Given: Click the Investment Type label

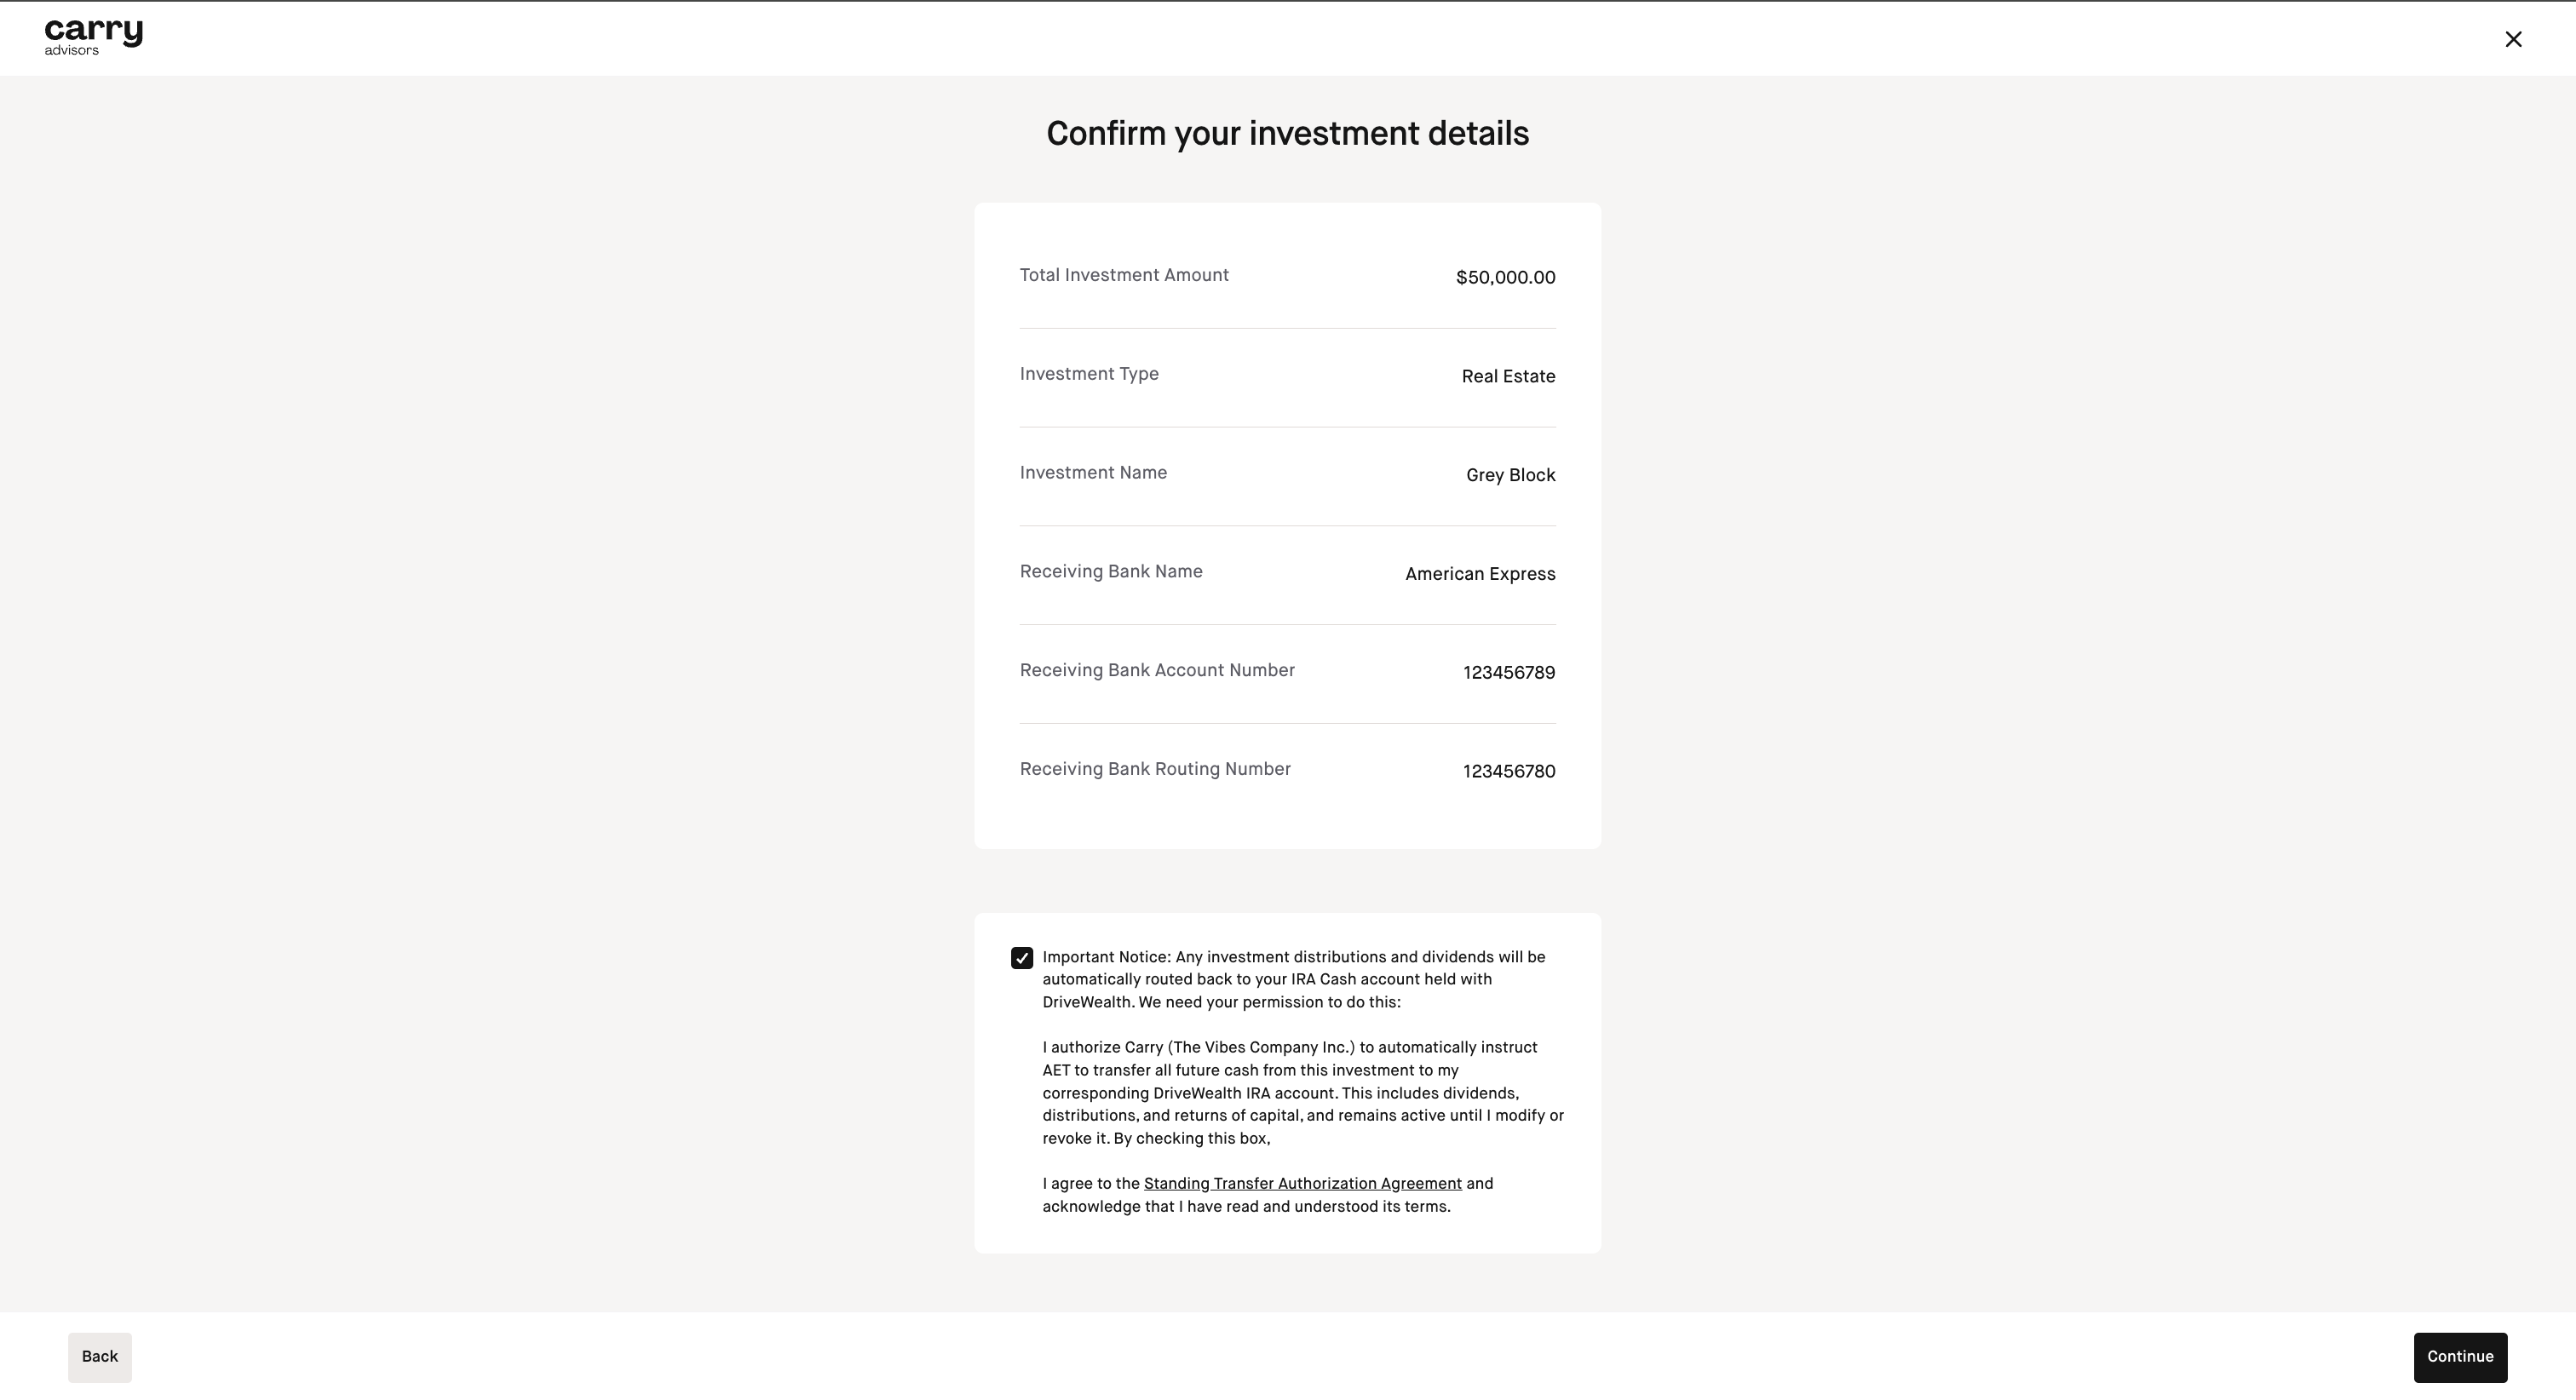Looking at the screenshot, I should coord(1089,374).
